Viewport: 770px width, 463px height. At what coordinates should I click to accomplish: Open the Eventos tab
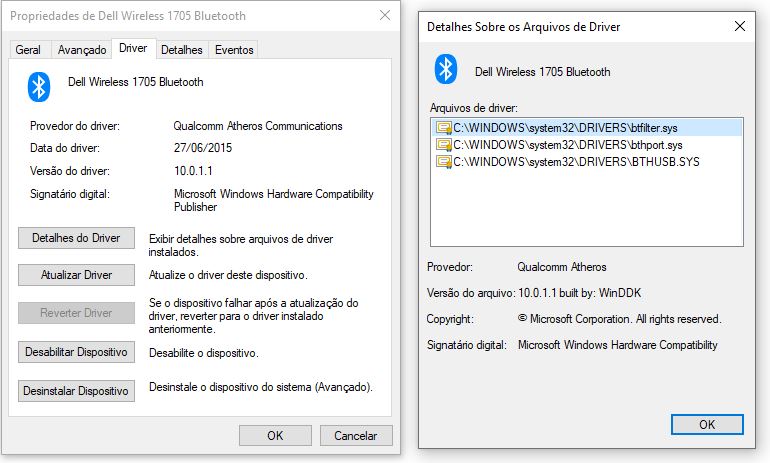click(234, 50)
